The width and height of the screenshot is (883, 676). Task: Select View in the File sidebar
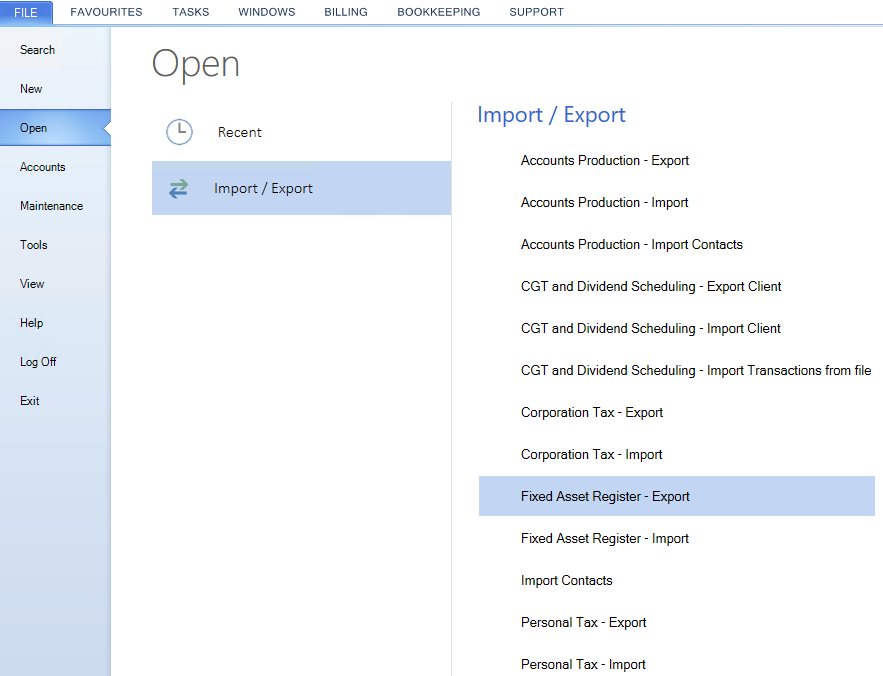[x=55, y=283]
